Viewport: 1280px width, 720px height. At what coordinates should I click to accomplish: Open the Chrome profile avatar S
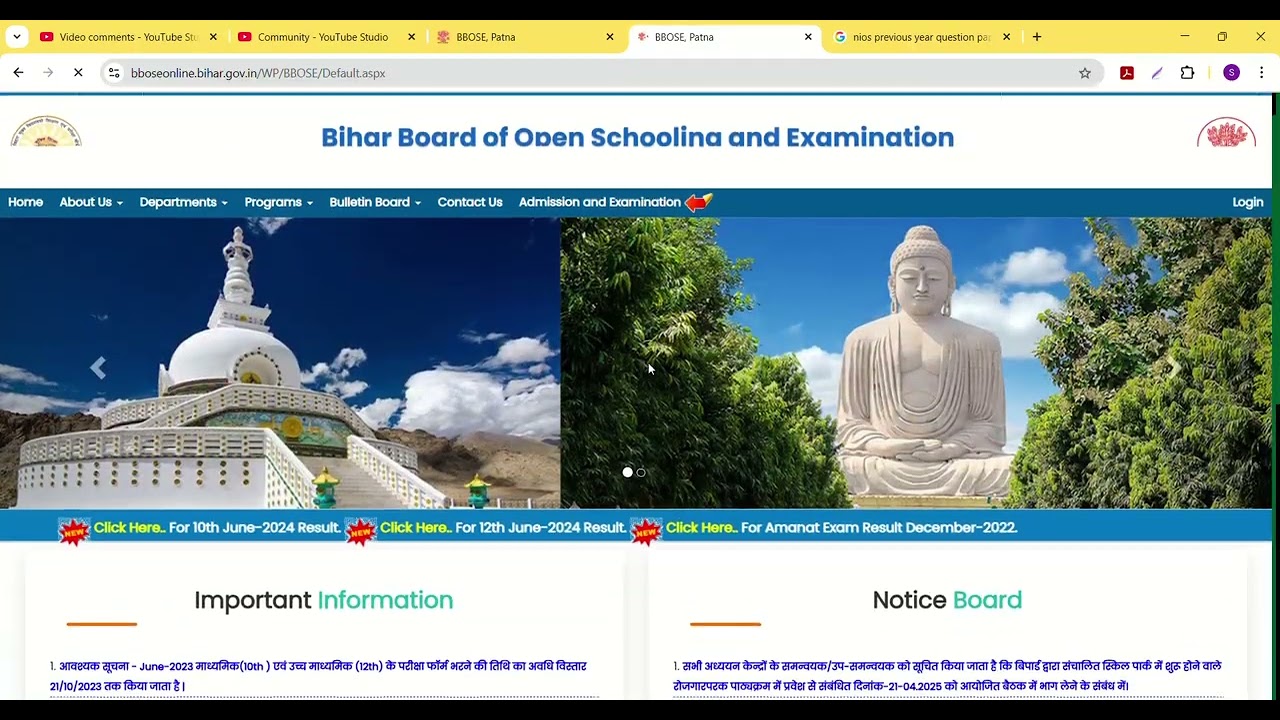click(1231, 73)
